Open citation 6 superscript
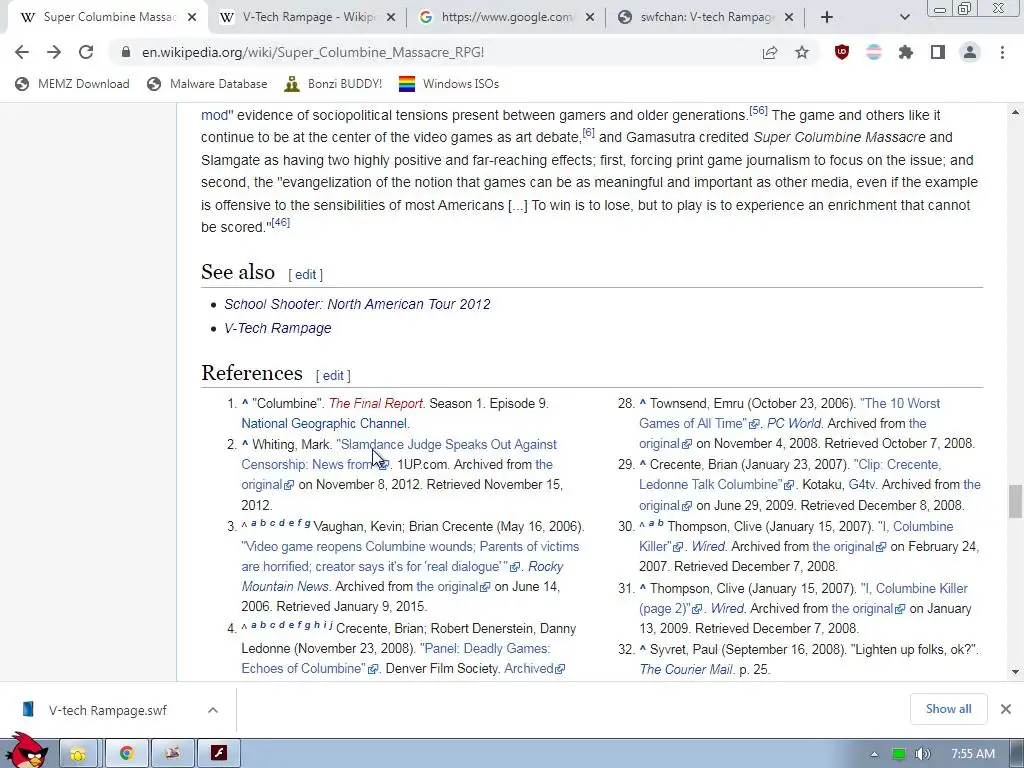This screenshot has height=768, width=1024. 588,133
